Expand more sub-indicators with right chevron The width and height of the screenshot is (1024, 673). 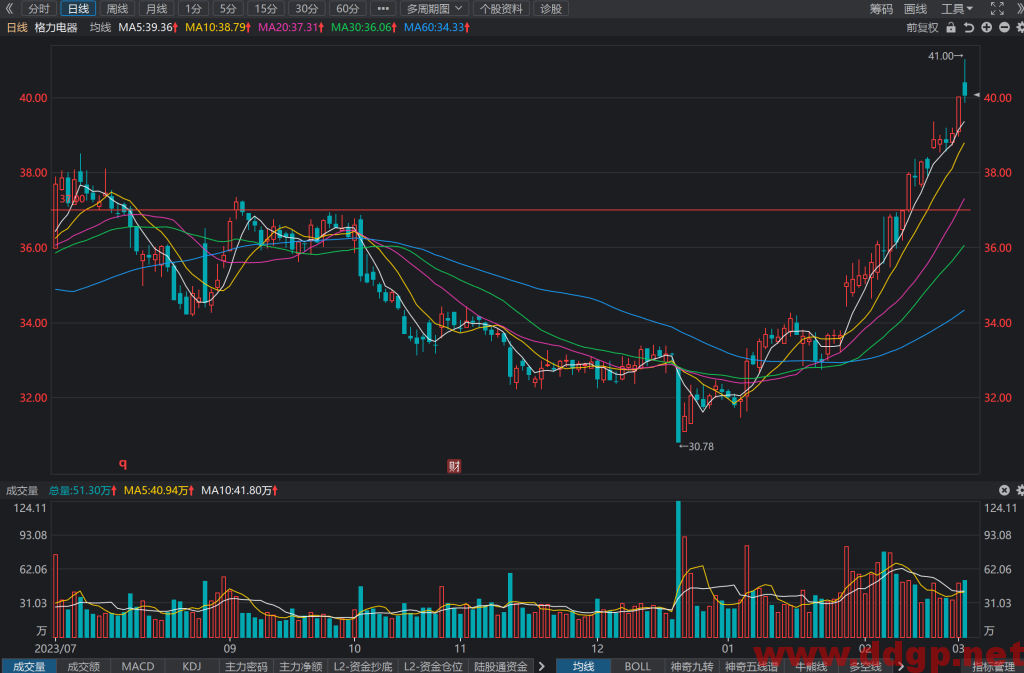coord(541,666)
